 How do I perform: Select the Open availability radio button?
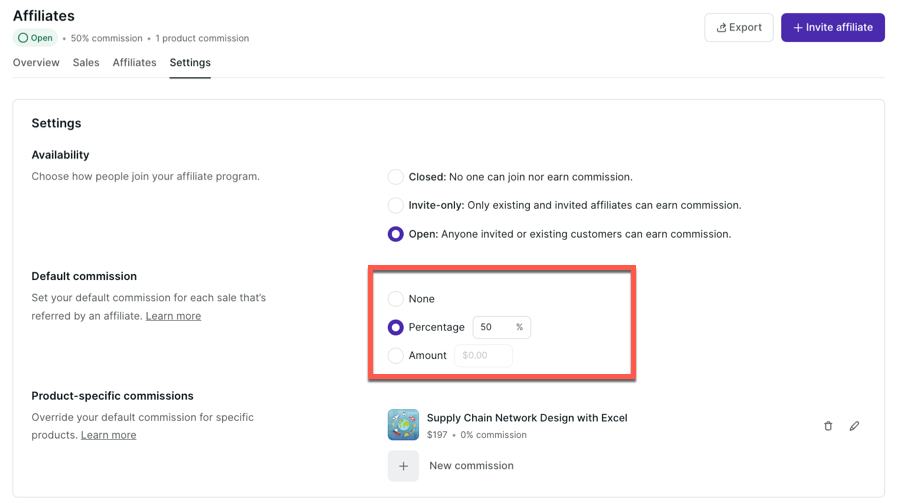(396, 234)
